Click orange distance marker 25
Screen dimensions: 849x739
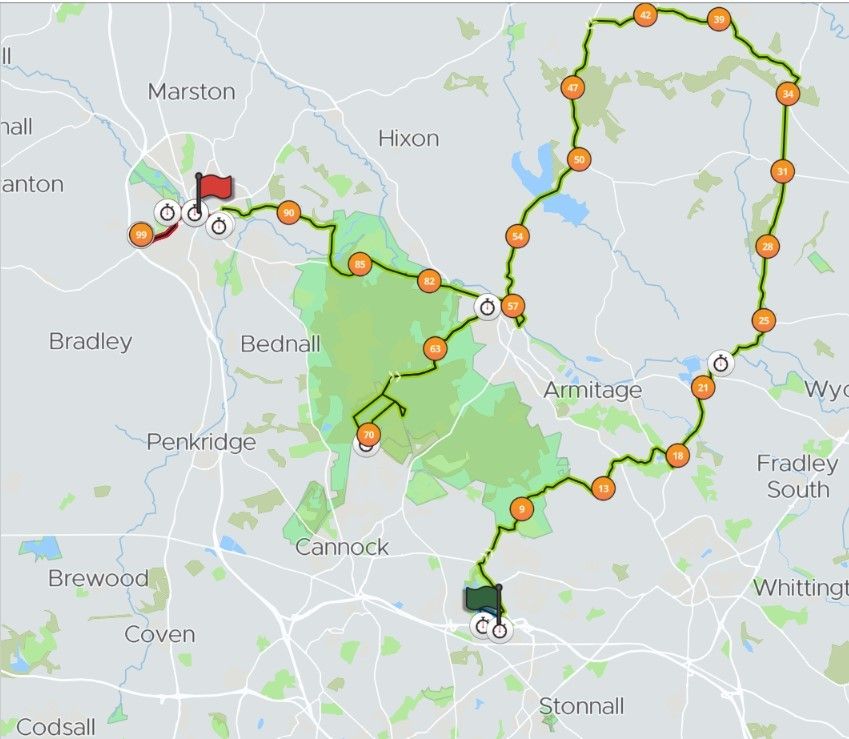(x=764, y=320)
